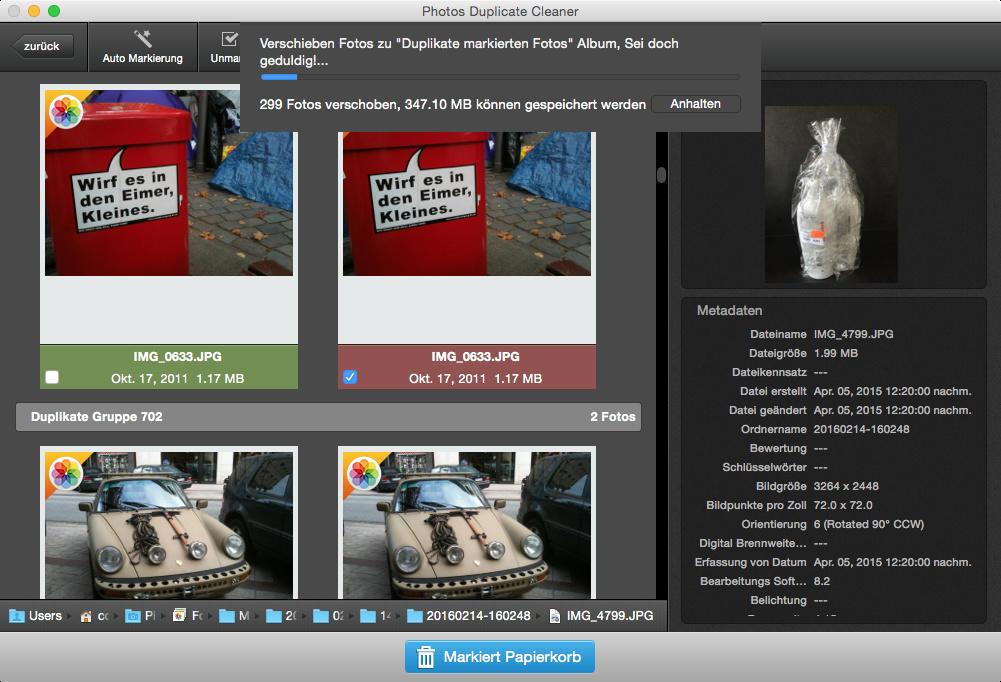Click the Metadaten section heading
Image resolution: width=1001 pixels, height=682 pixels.
point(729,310)
